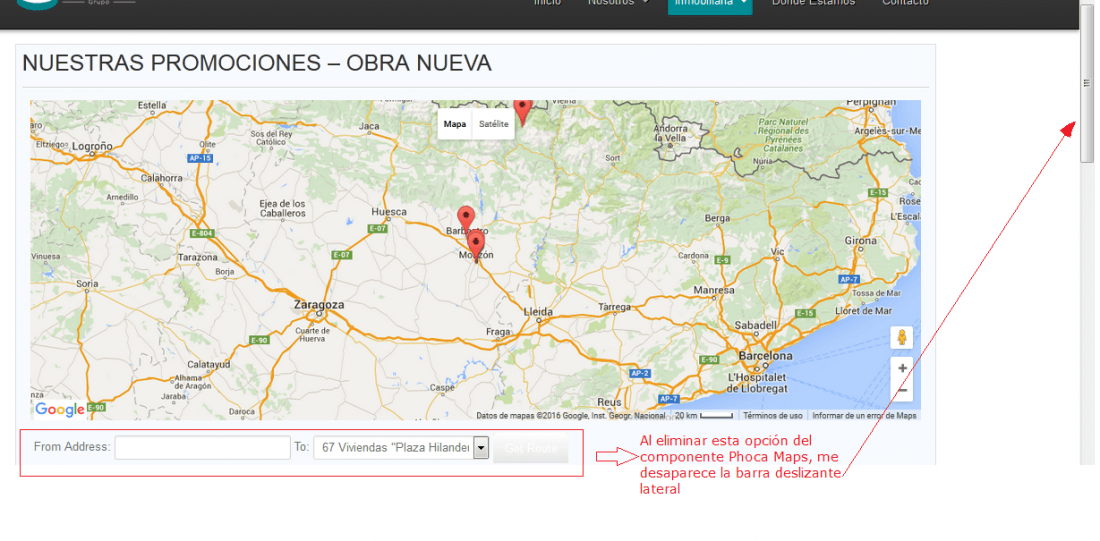Click the Lleida label on the map

point(539,312)
